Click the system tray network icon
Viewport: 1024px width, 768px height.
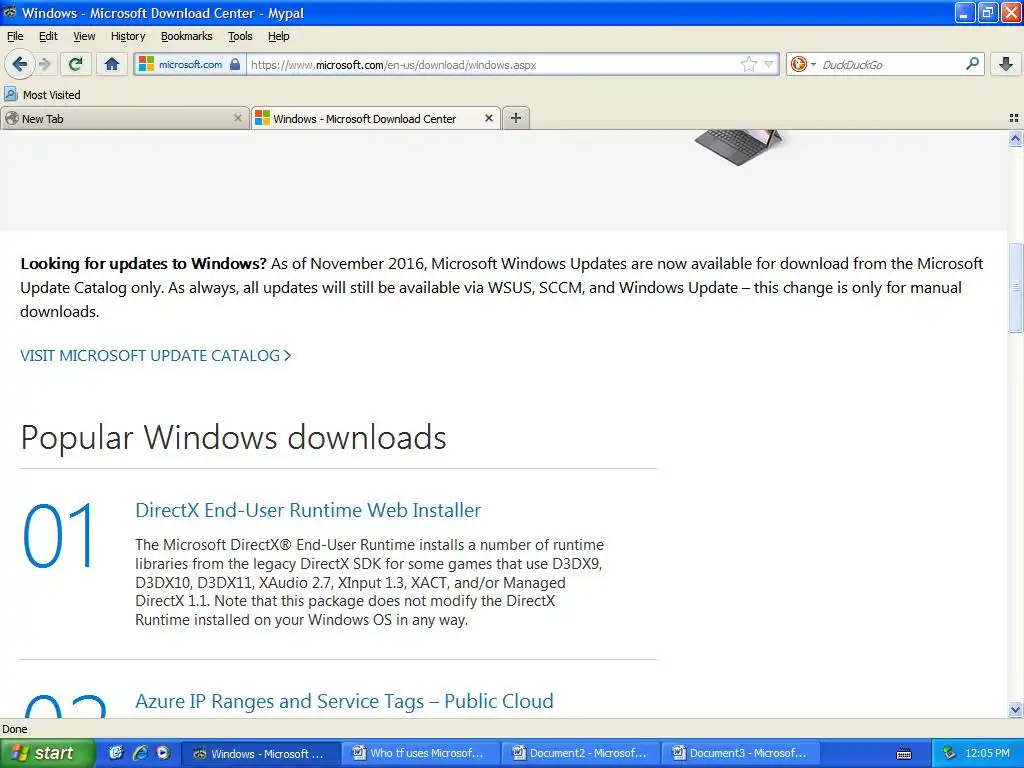point(949,754)
